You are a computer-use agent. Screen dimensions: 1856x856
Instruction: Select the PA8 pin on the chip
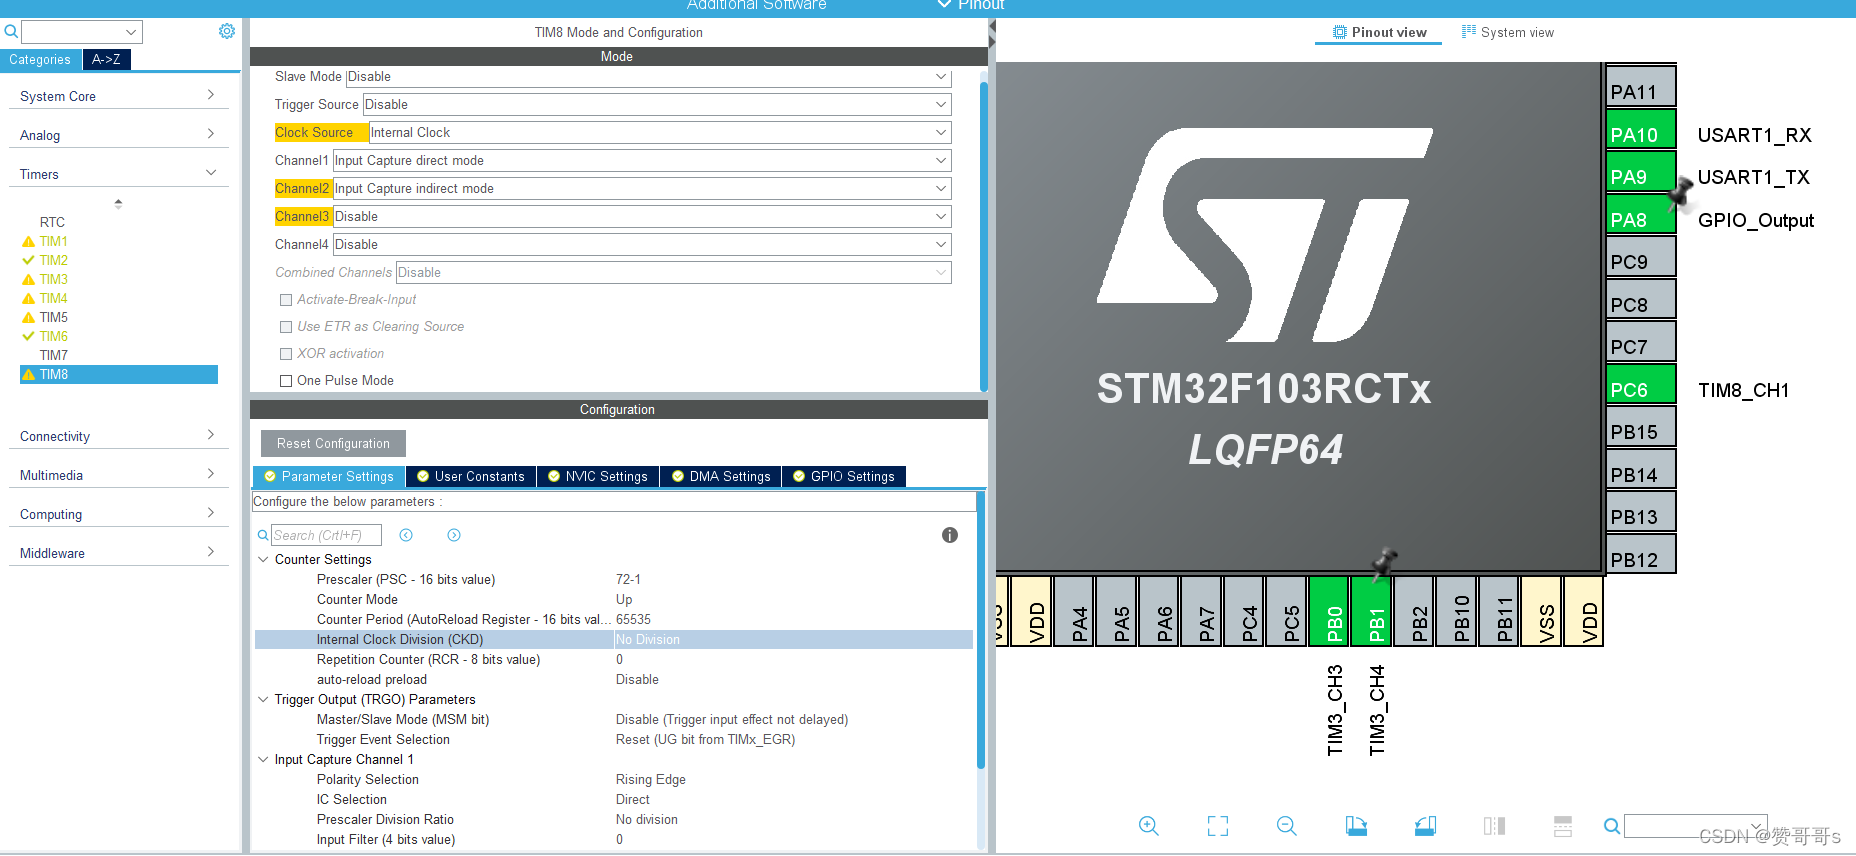click(x=1640, y=215)
